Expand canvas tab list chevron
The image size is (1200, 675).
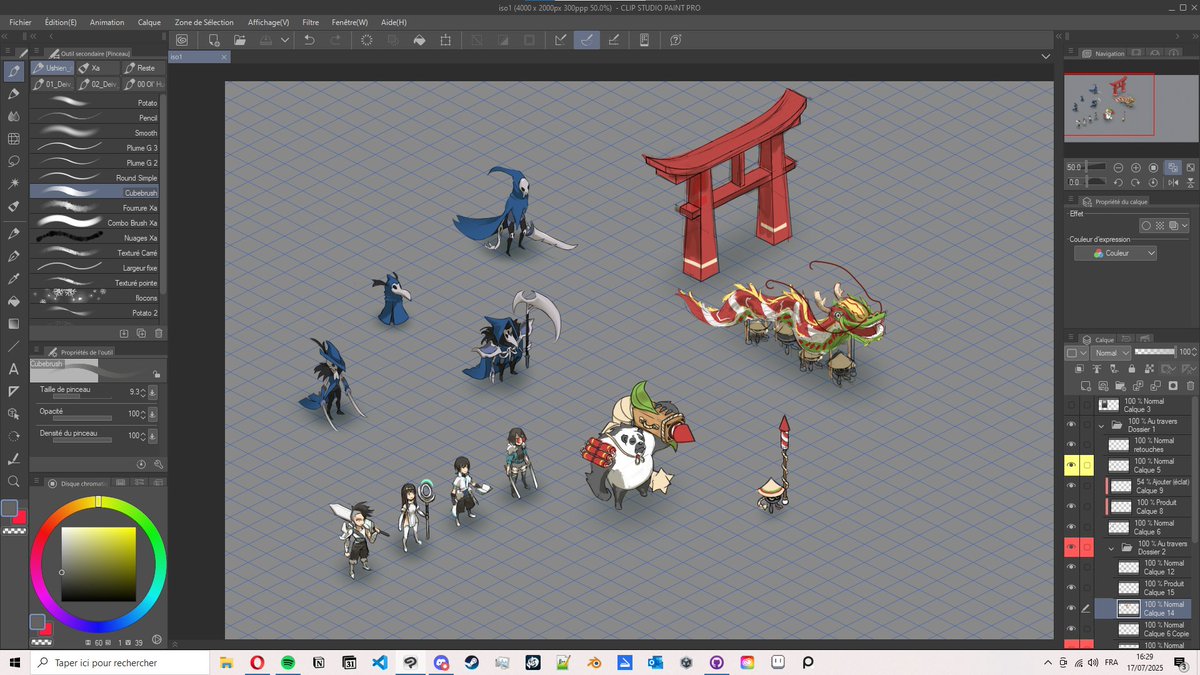pyautogui.click(x=1045, y=57)
